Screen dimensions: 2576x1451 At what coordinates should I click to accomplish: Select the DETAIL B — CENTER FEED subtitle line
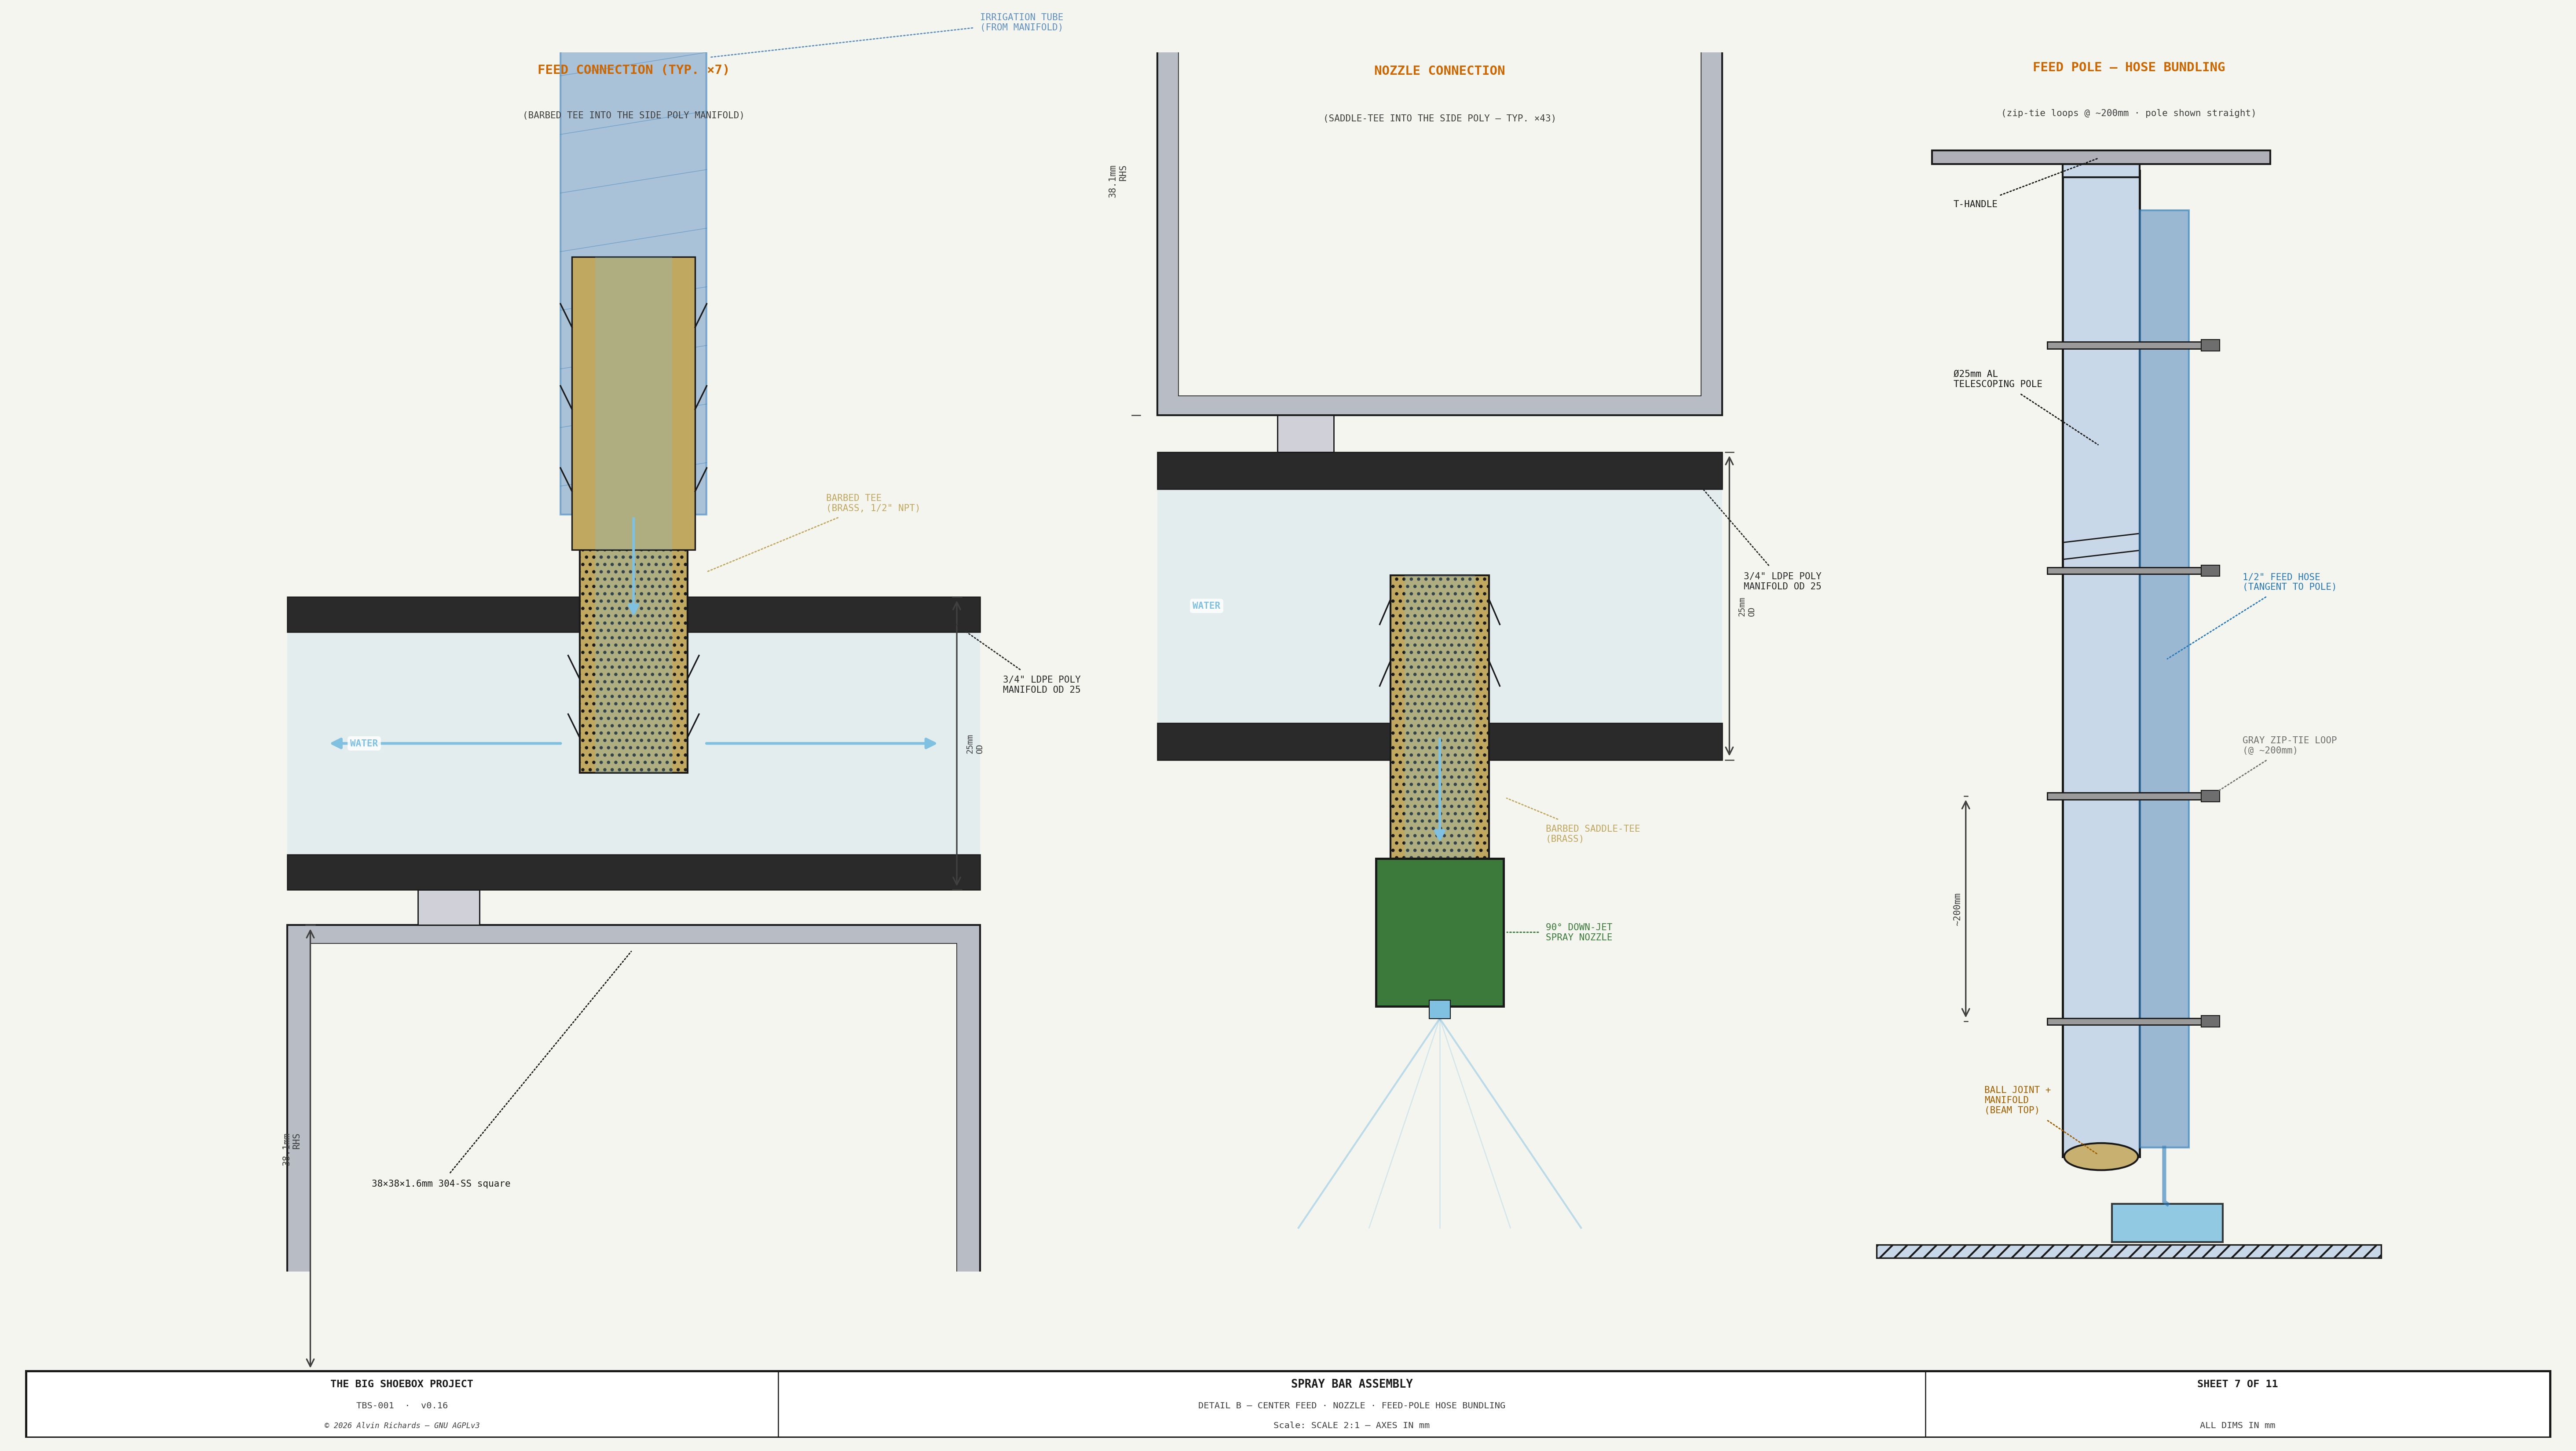[1351, 1406]
